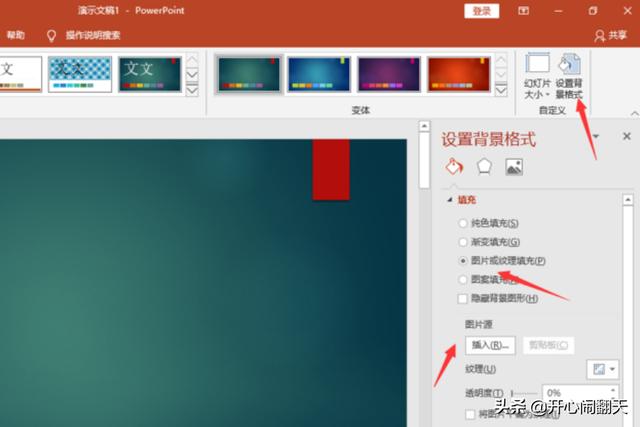Select Gradient fill (渐变填充) radio button
640x427 pixels.
pyautogui.click(x=462, y=242)
